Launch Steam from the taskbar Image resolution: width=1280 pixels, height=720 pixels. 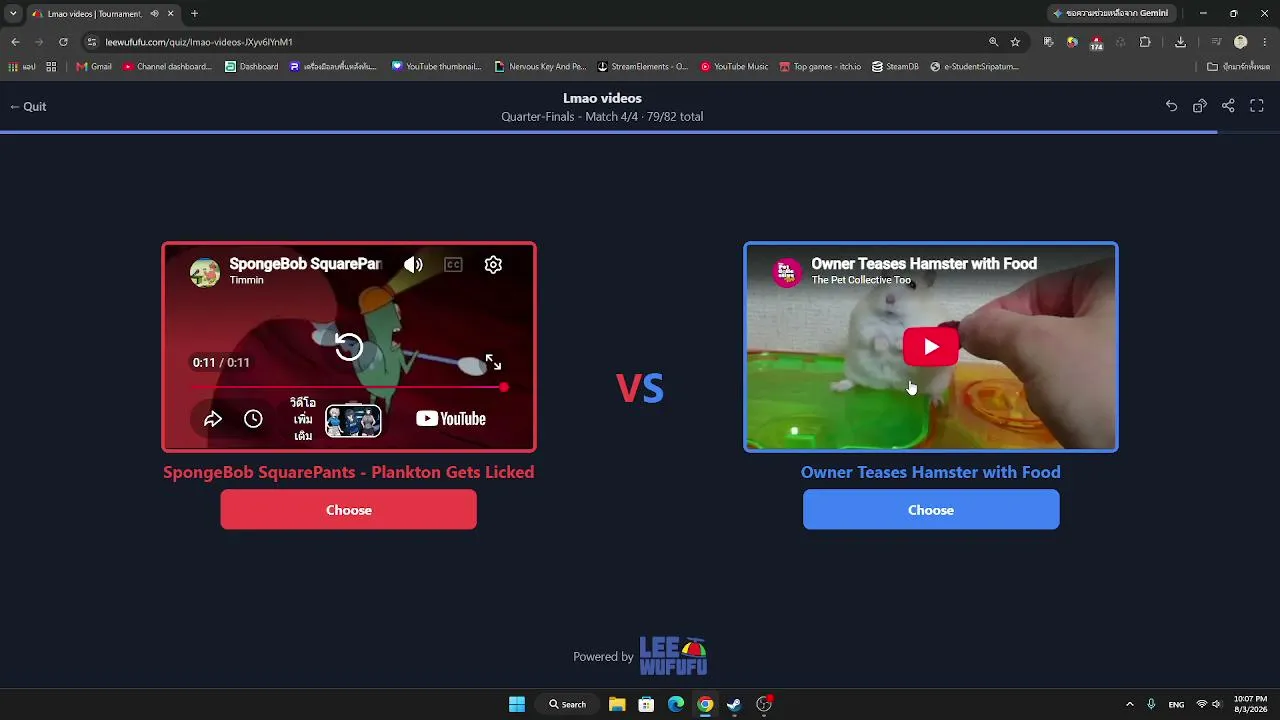(734, 704)
